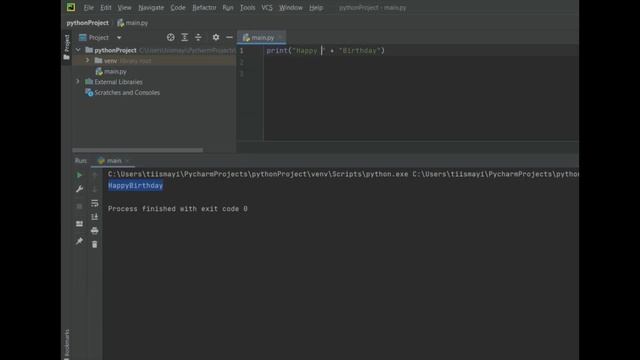The width and height of the screenshot is (640, 360).
Task: Open the Tools menu
Action: point(247,7)
